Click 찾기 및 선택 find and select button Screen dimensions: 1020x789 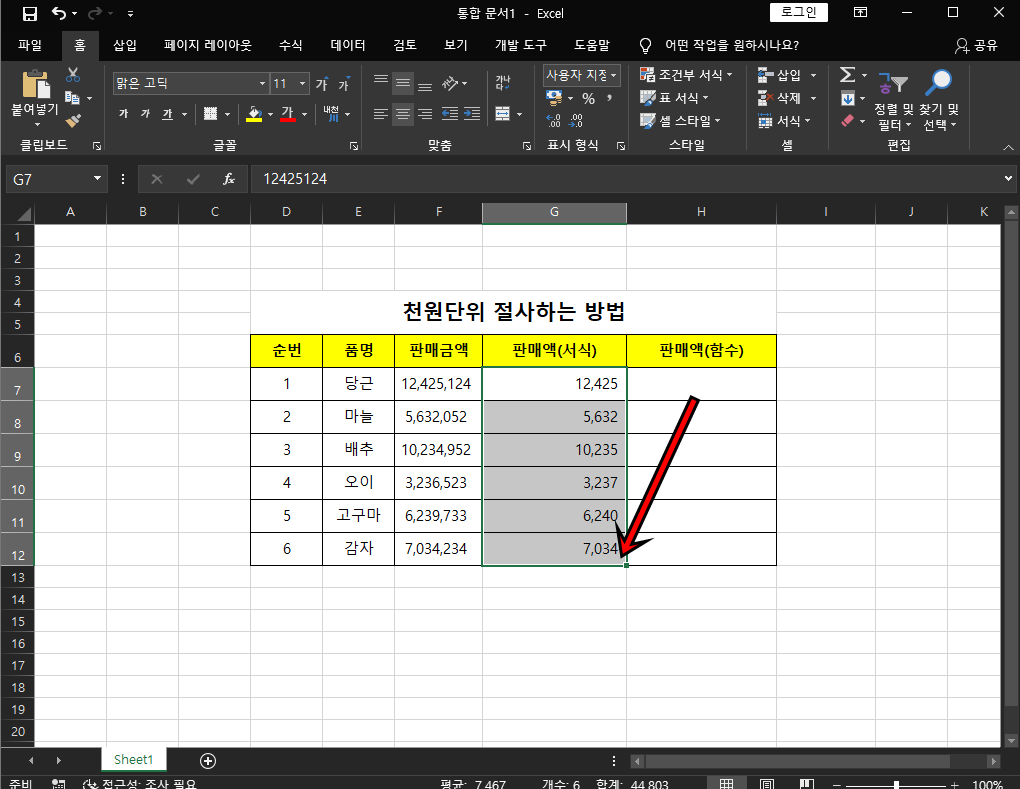pos(939,100)
